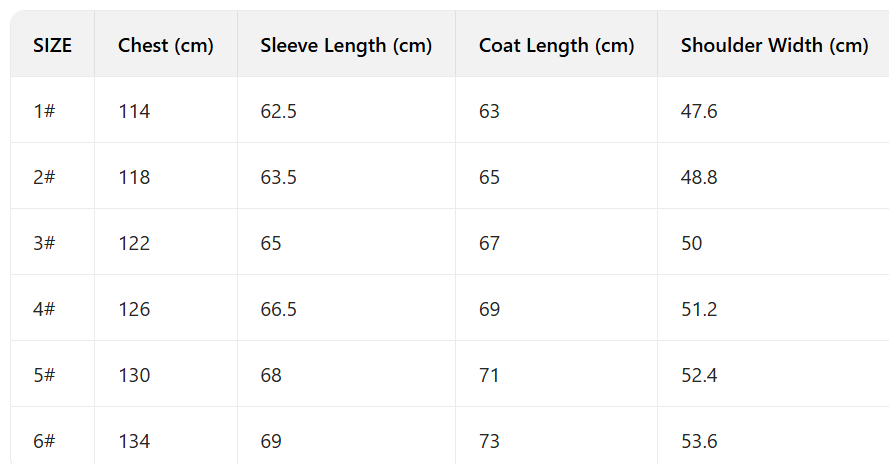
Task: Select coat length value 71
Action: [x=489, y=375]
